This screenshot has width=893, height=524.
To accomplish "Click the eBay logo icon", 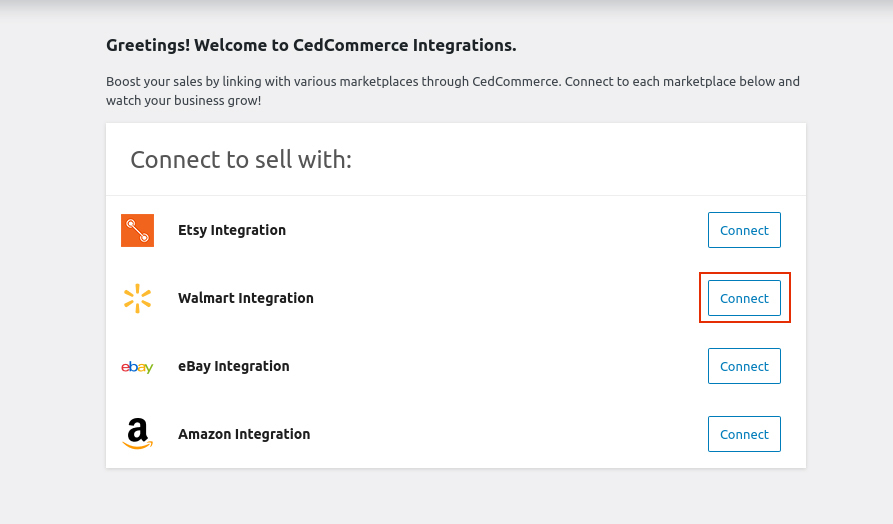I will click(137, 367).
